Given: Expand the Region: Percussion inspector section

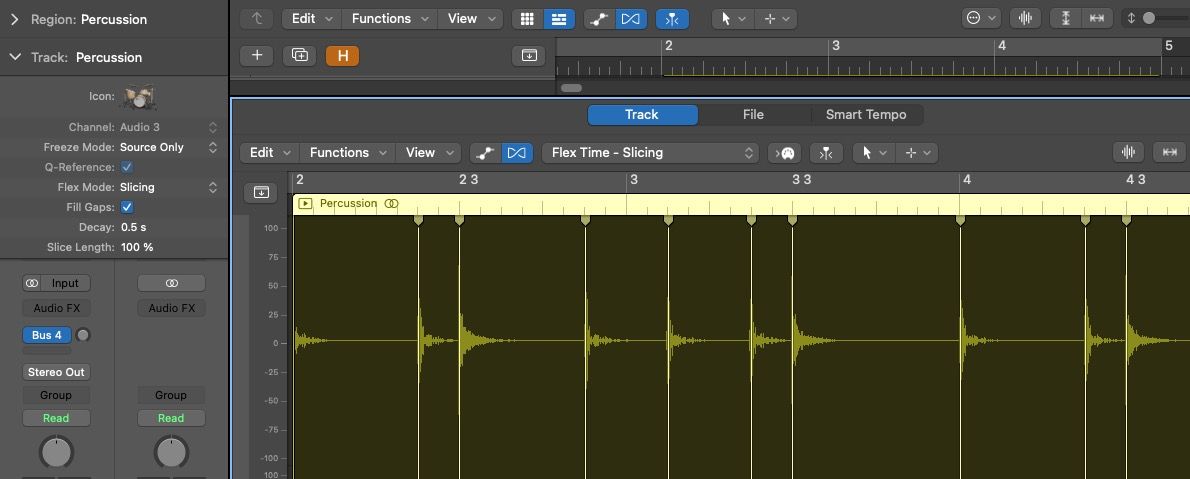Looking at the screenshot, I should pos(14,20).
